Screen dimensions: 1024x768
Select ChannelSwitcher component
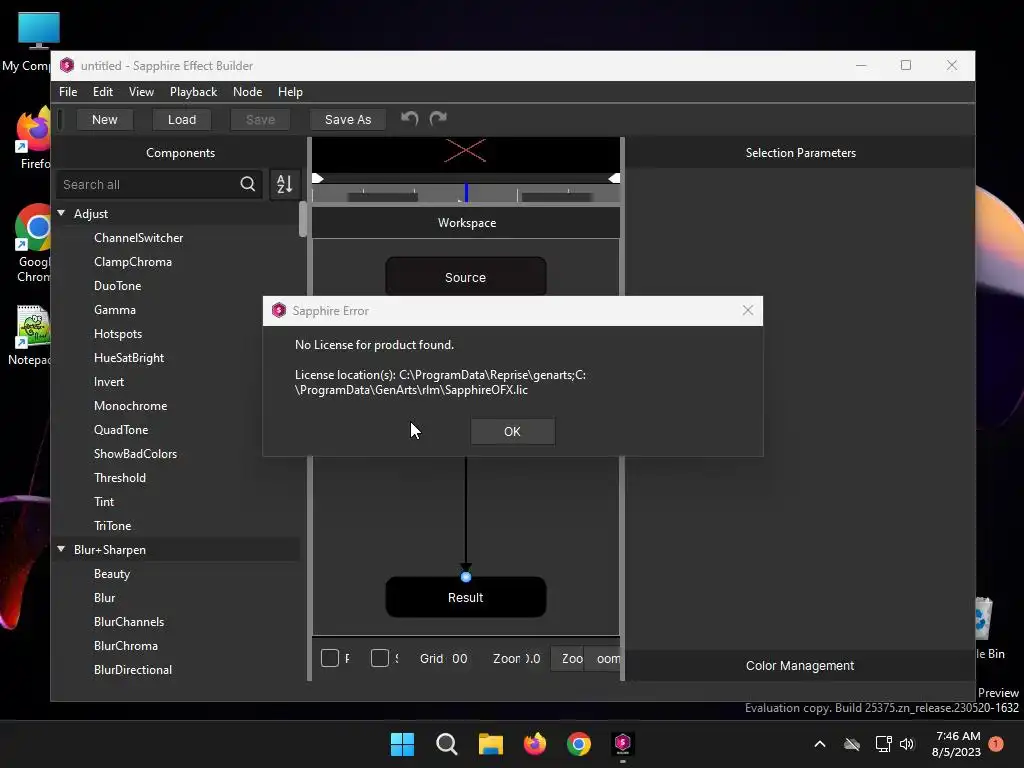tap(138, 238)
